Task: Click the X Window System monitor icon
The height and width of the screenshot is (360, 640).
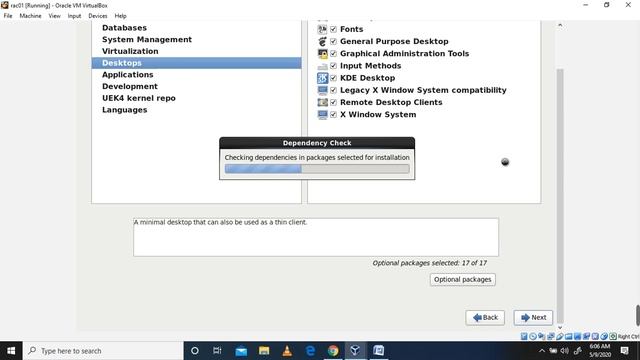Action: (x=322, y=115)
